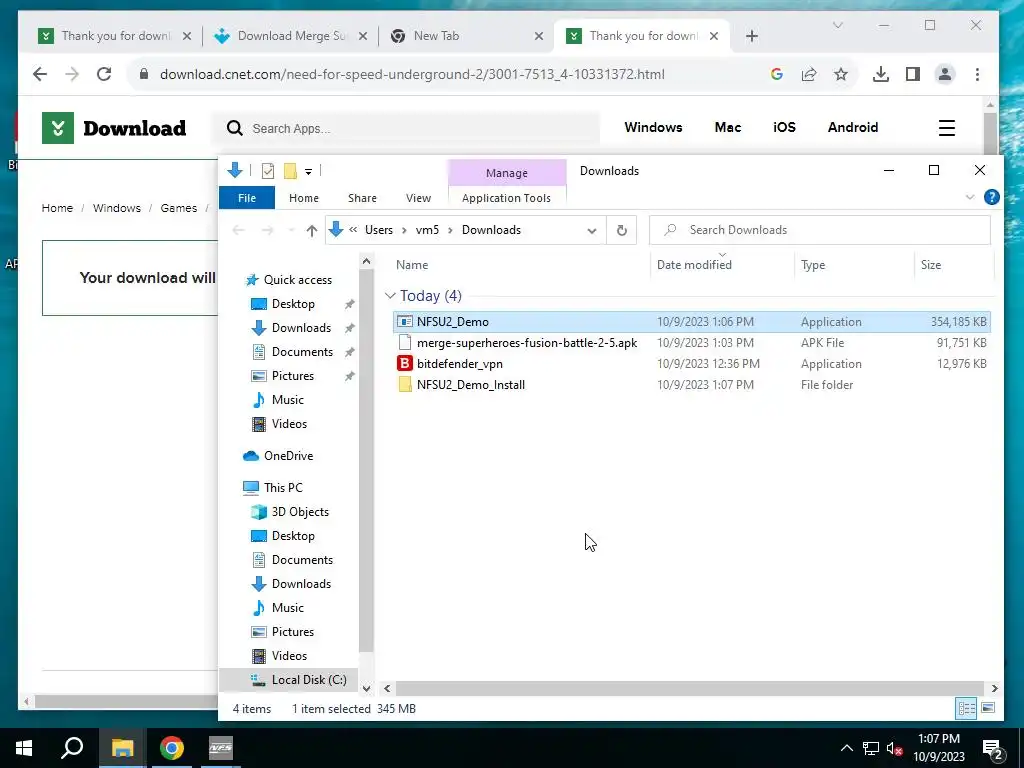
Task: Reload the CNET page
Action: coord(104,74)
